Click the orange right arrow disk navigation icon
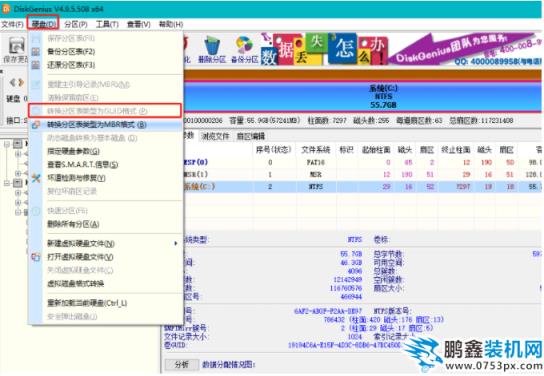Image resolution: width=544 pixels, height=376 pixels. [21, 83]
